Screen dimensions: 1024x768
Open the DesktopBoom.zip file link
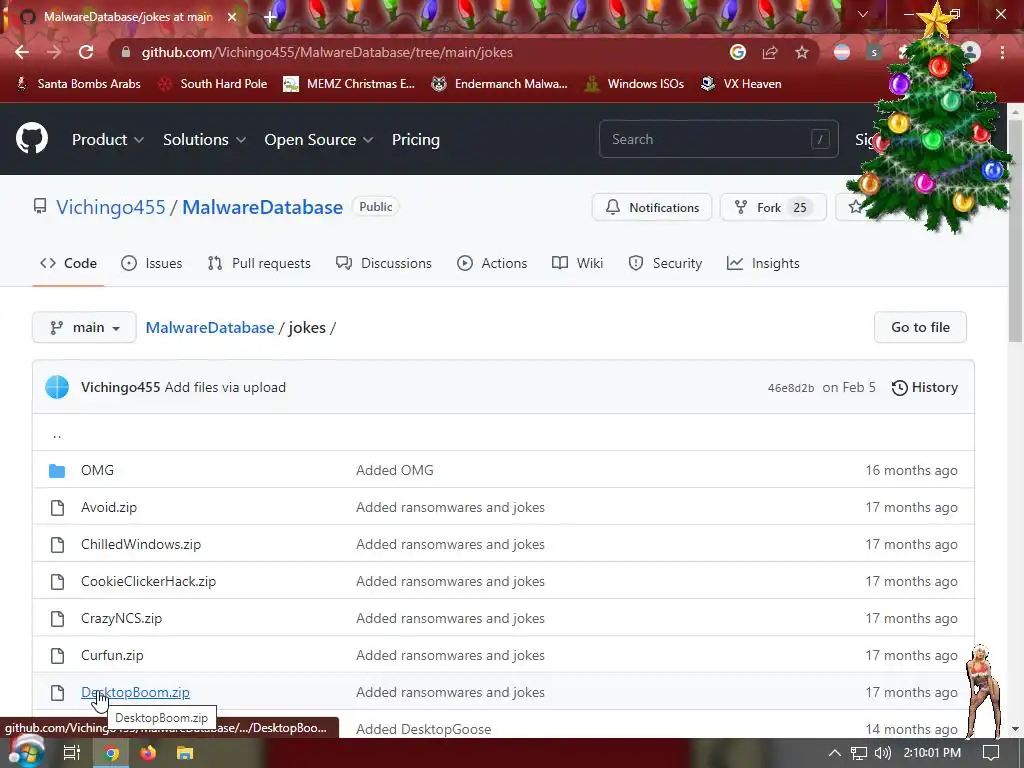pyautogui.click(x=135, y=692)
